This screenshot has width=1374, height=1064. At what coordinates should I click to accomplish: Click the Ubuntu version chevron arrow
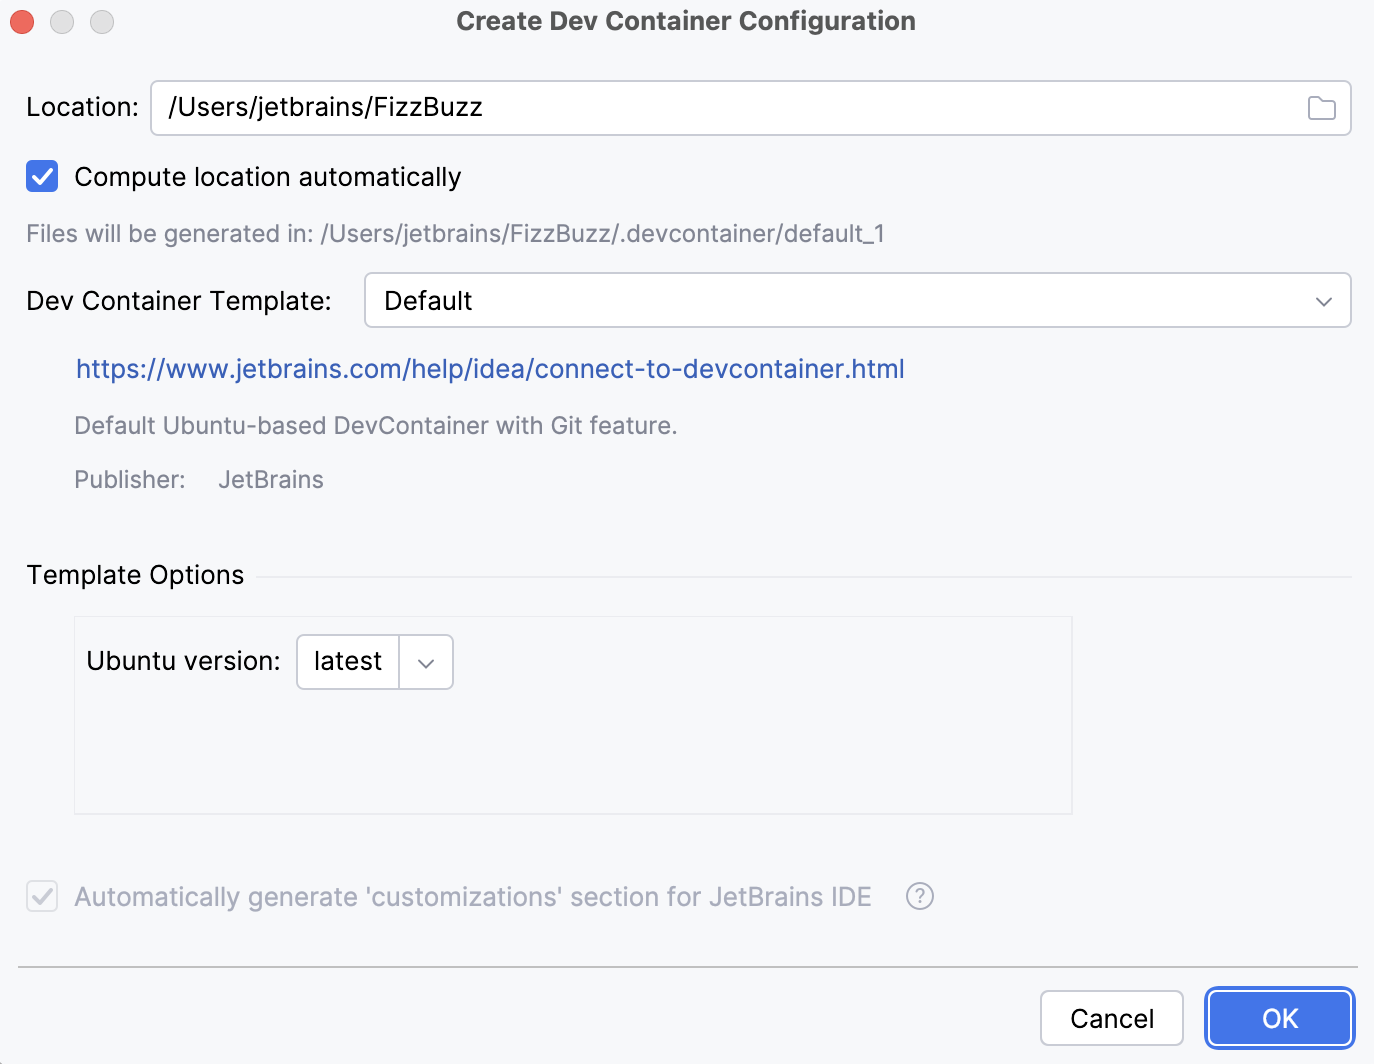(425, 661)
